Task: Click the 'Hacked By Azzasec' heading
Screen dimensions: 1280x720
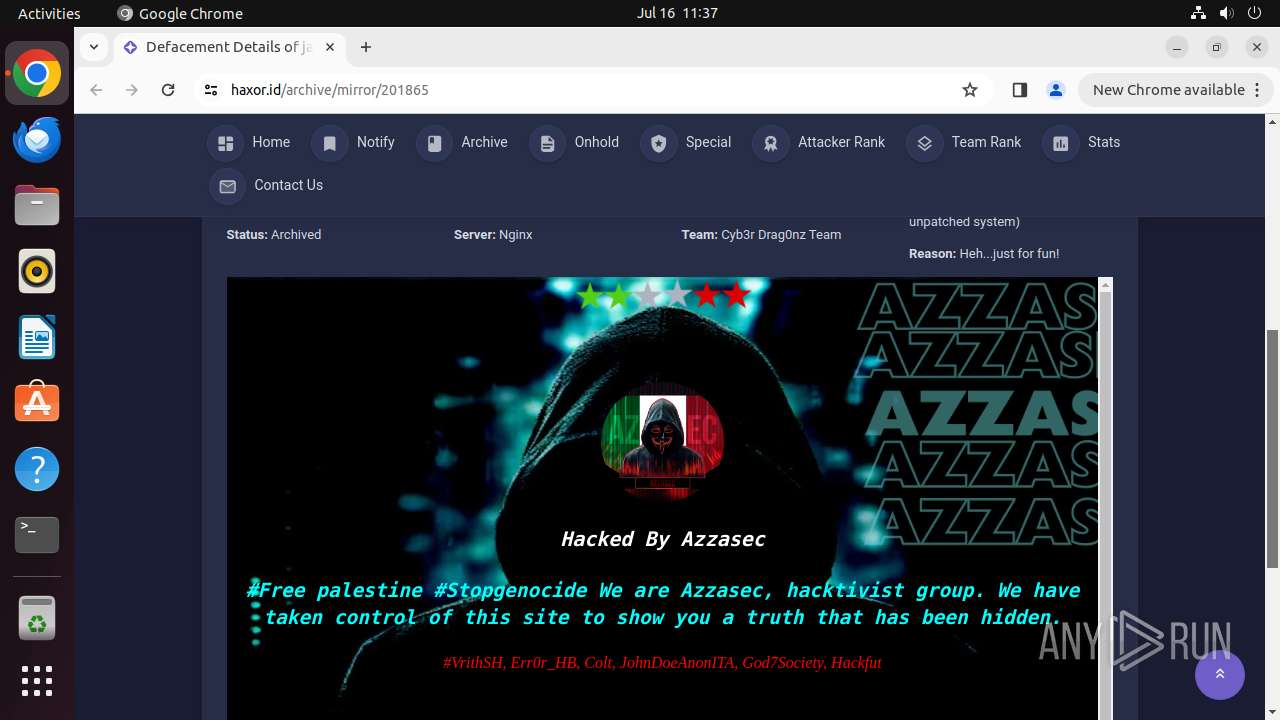Action: (663, 539)
